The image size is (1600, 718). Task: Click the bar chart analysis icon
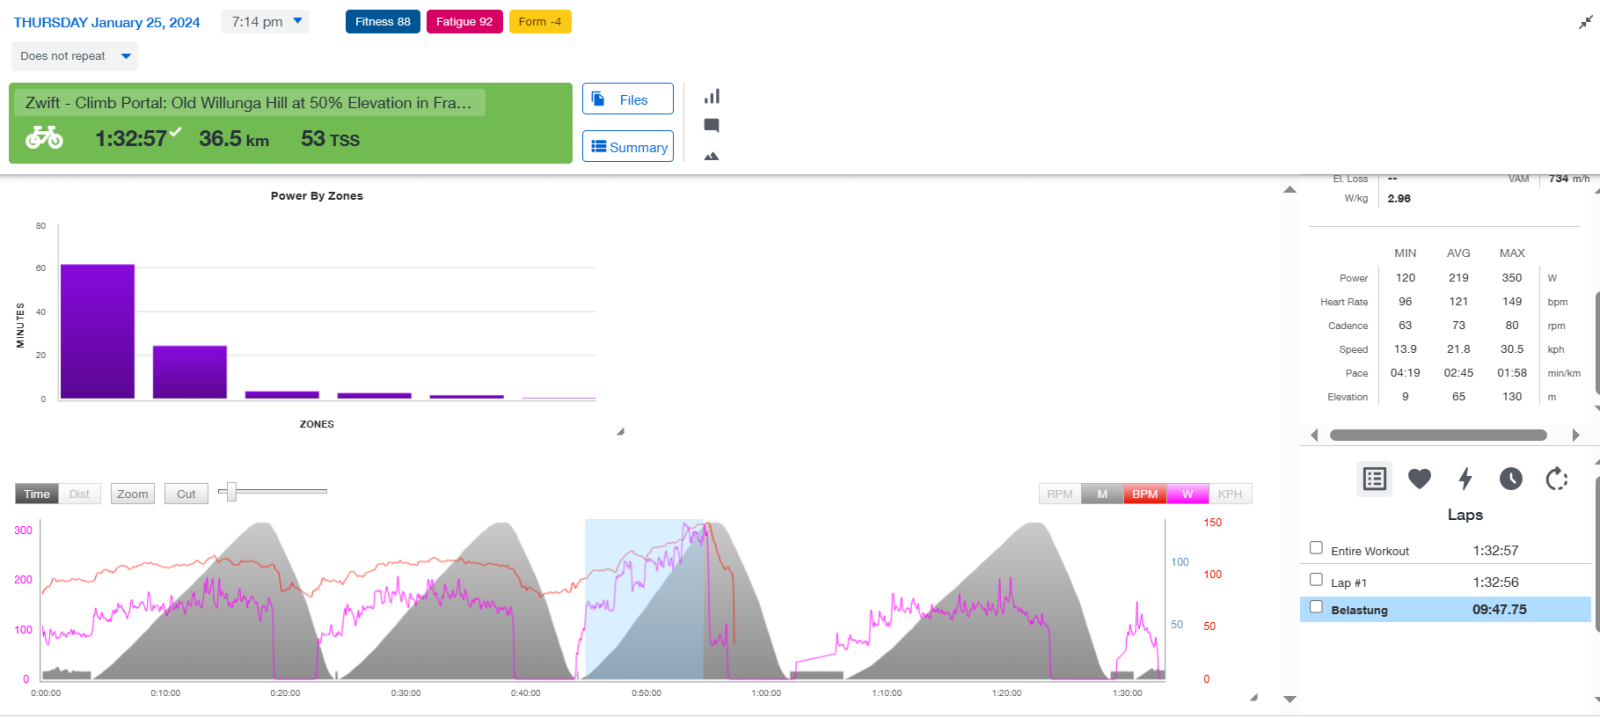point(711,97)
